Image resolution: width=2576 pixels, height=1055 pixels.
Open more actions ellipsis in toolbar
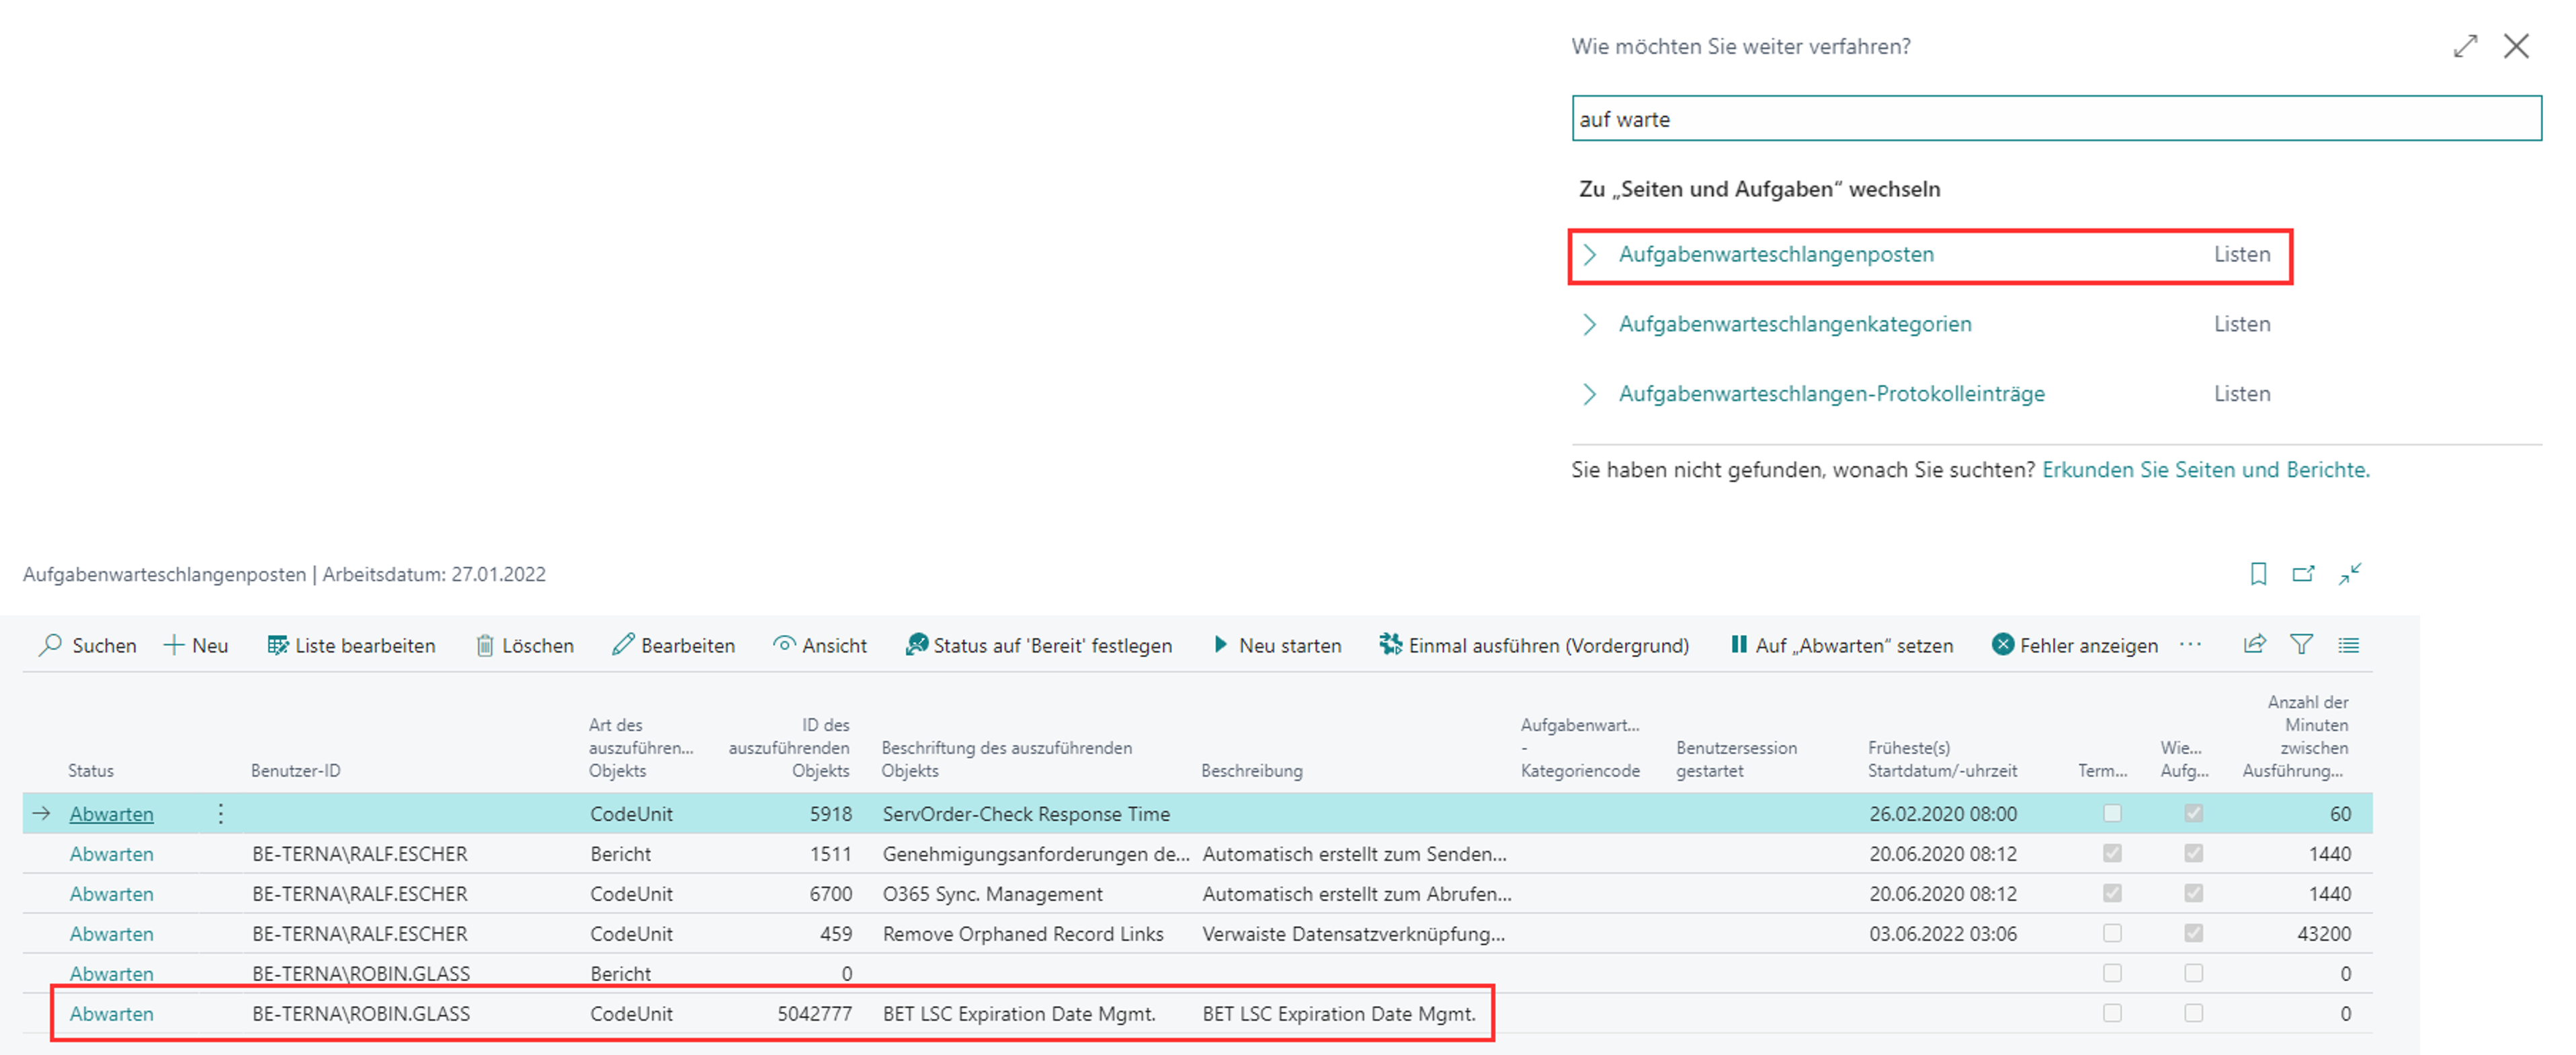(2190, 645)
